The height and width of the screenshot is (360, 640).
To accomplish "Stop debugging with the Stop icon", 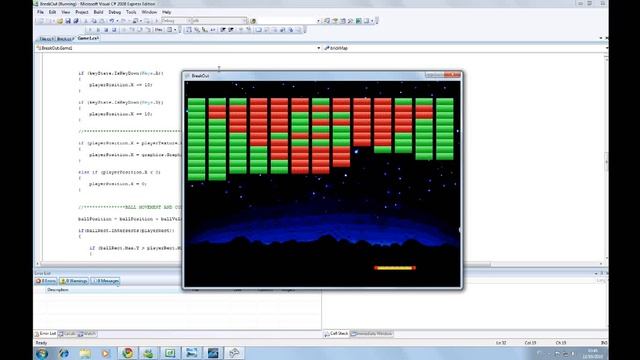I will tap(106, 30).
